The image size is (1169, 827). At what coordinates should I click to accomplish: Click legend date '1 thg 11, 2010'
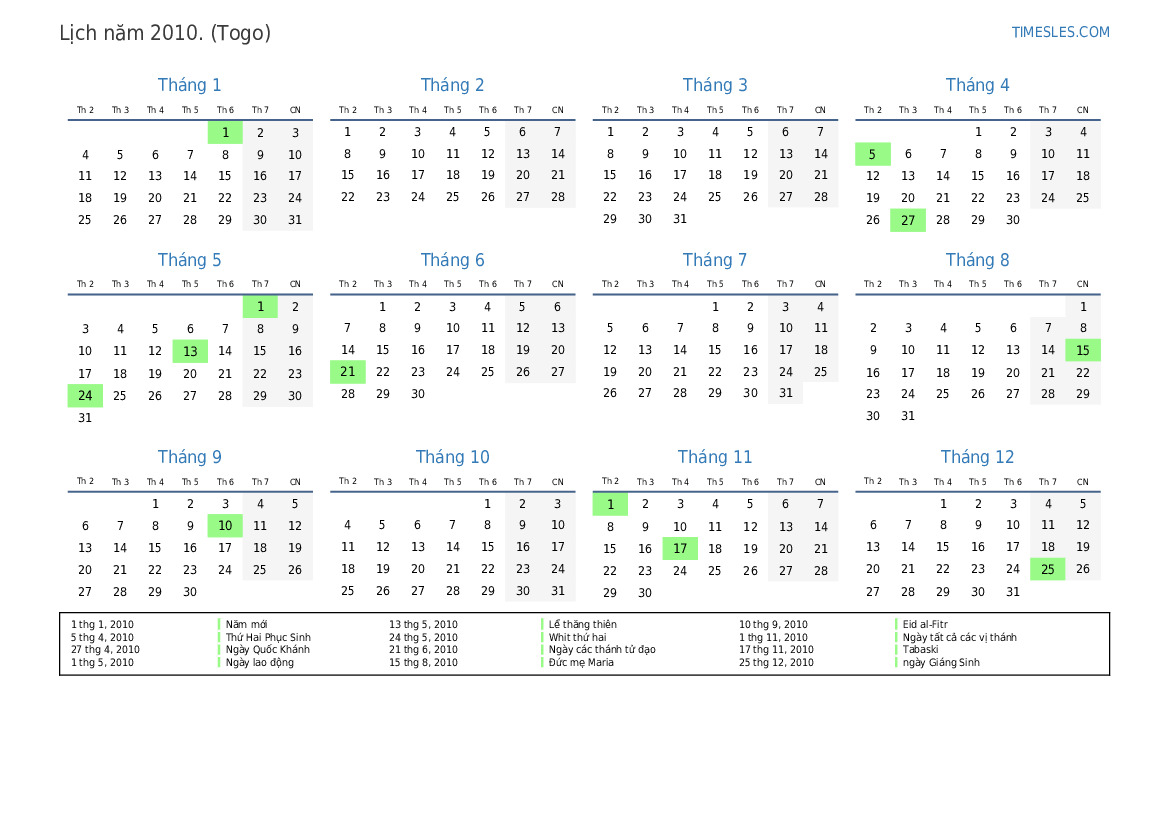tap(773, 638)
